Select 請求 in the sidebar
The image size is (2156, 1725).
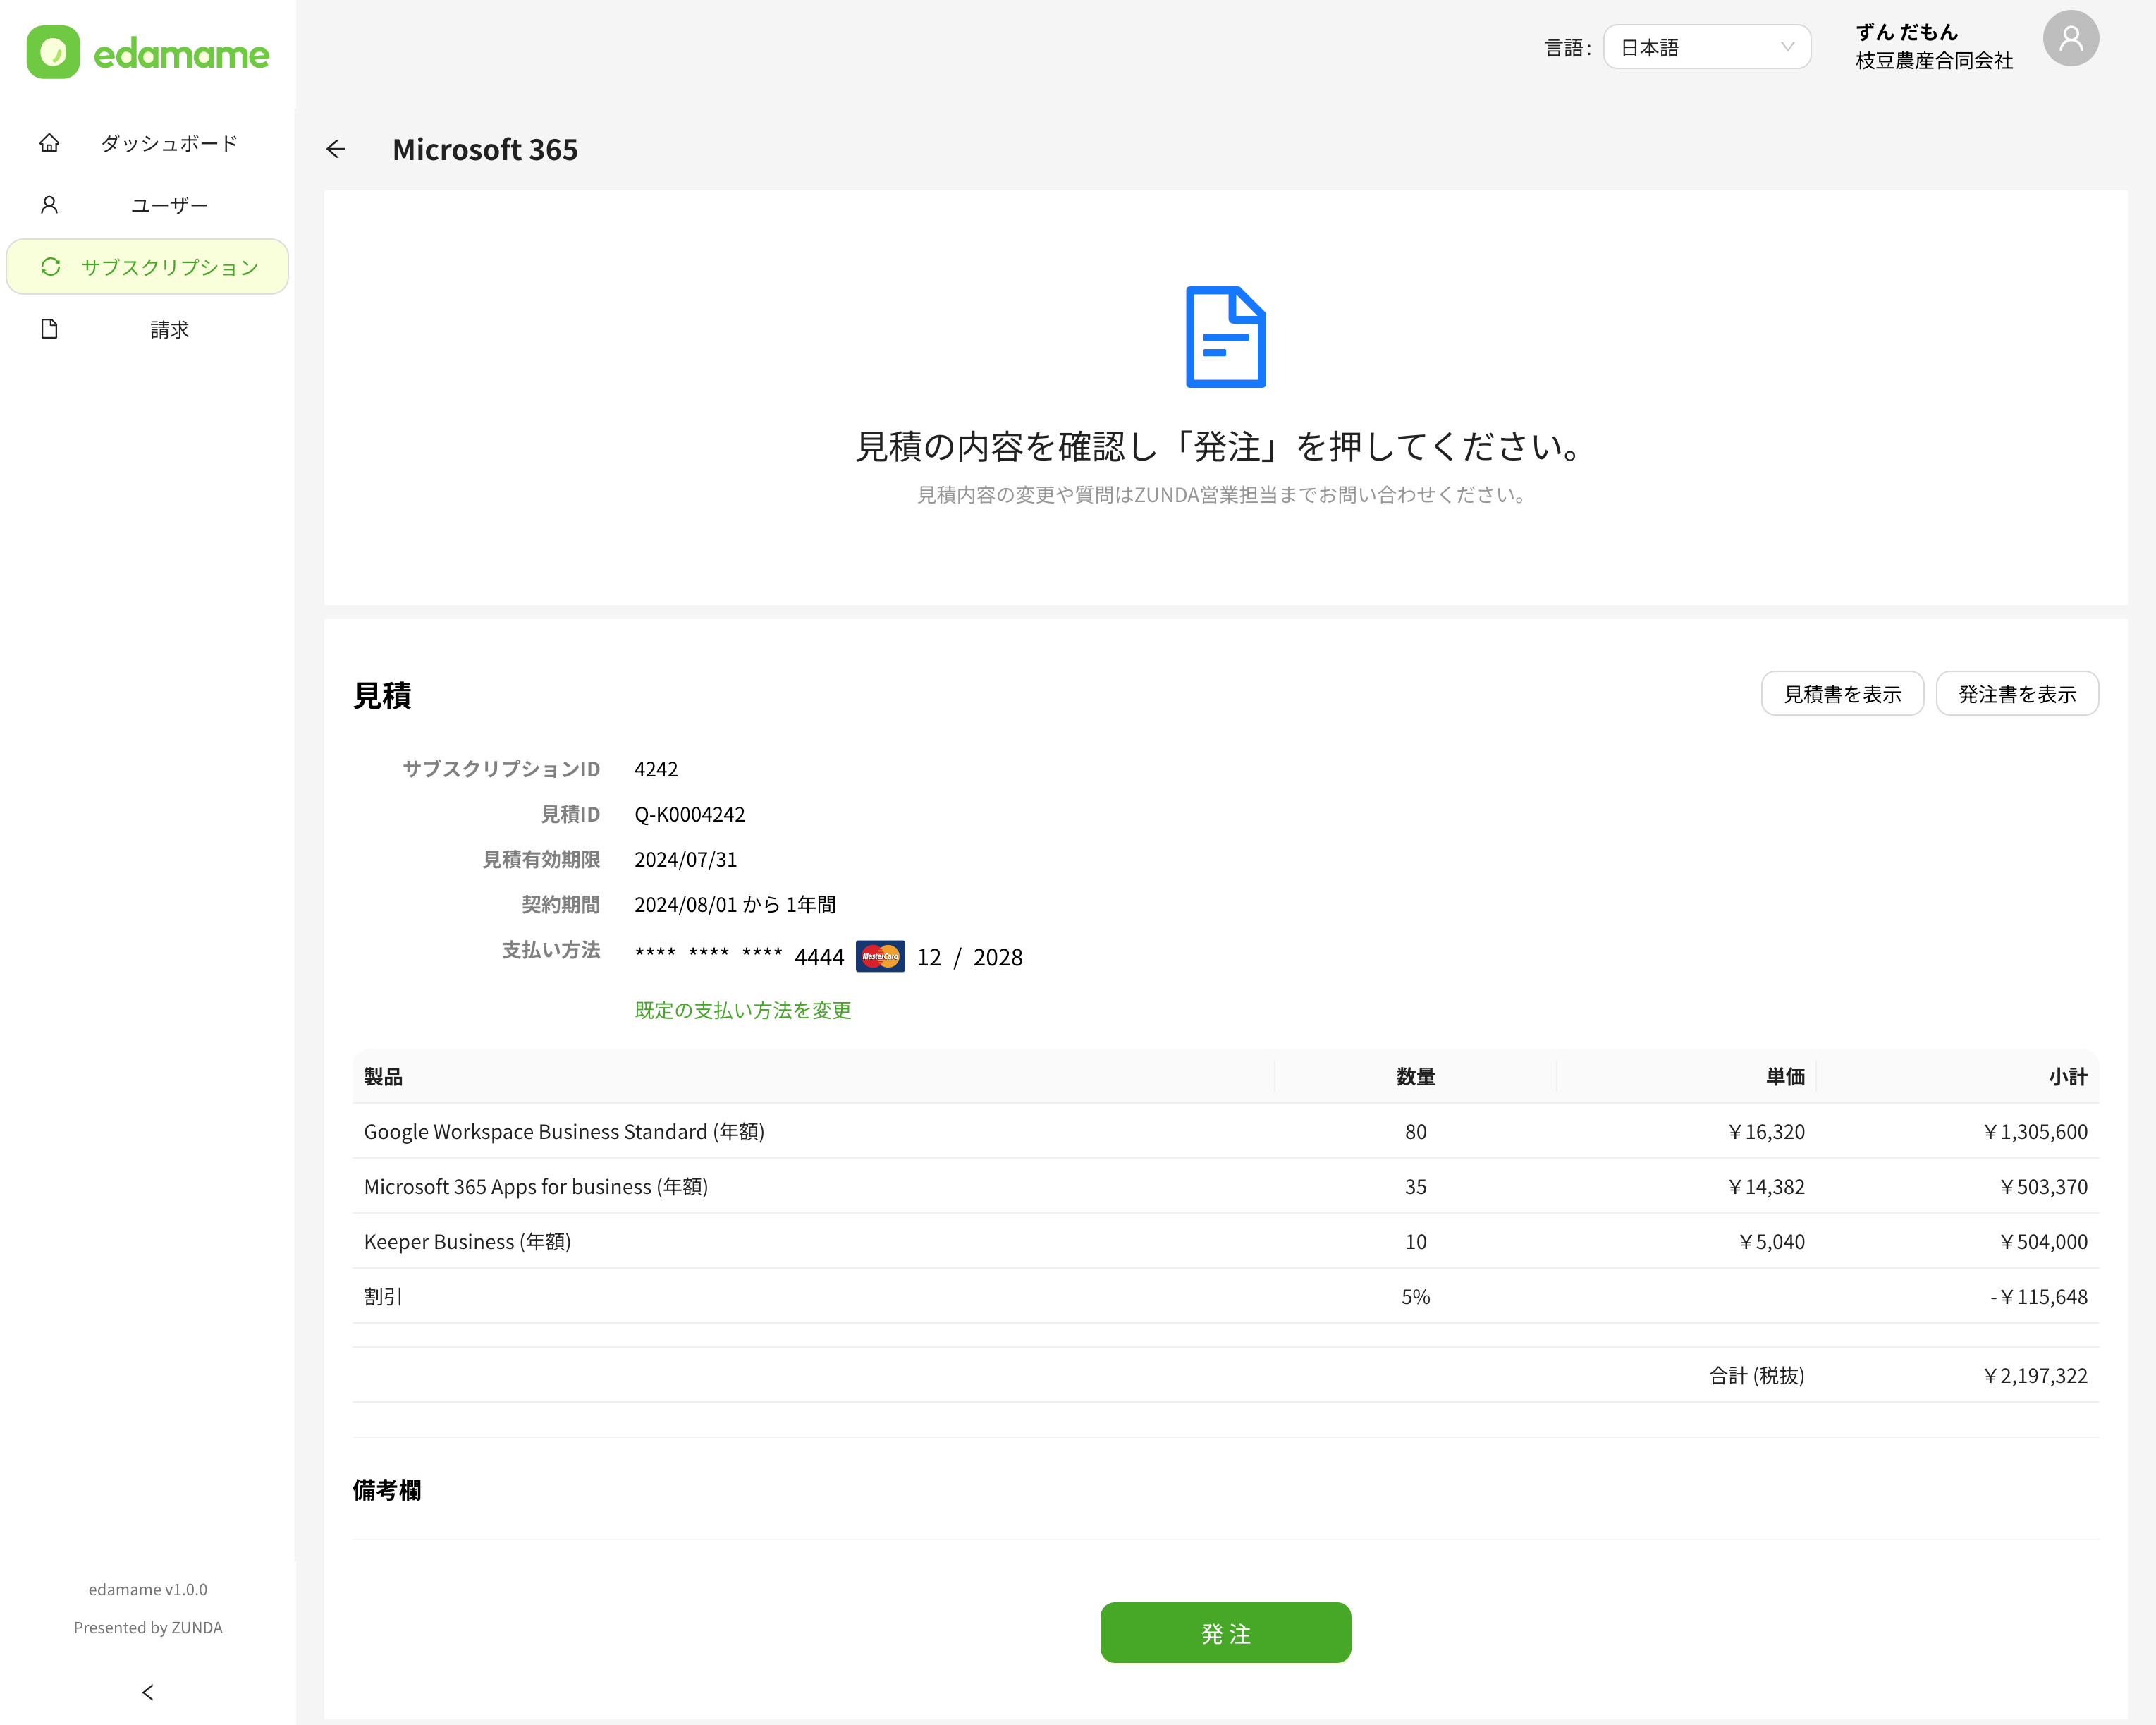coord(169,329)
